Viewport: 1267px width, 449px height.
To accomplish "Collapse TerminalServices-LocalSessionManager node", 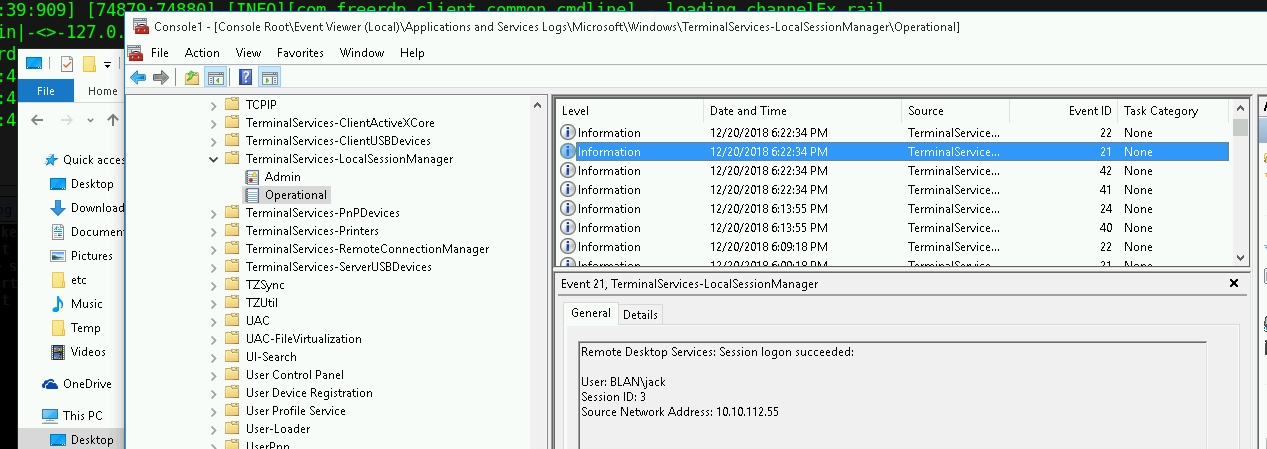I will (213, 159).
